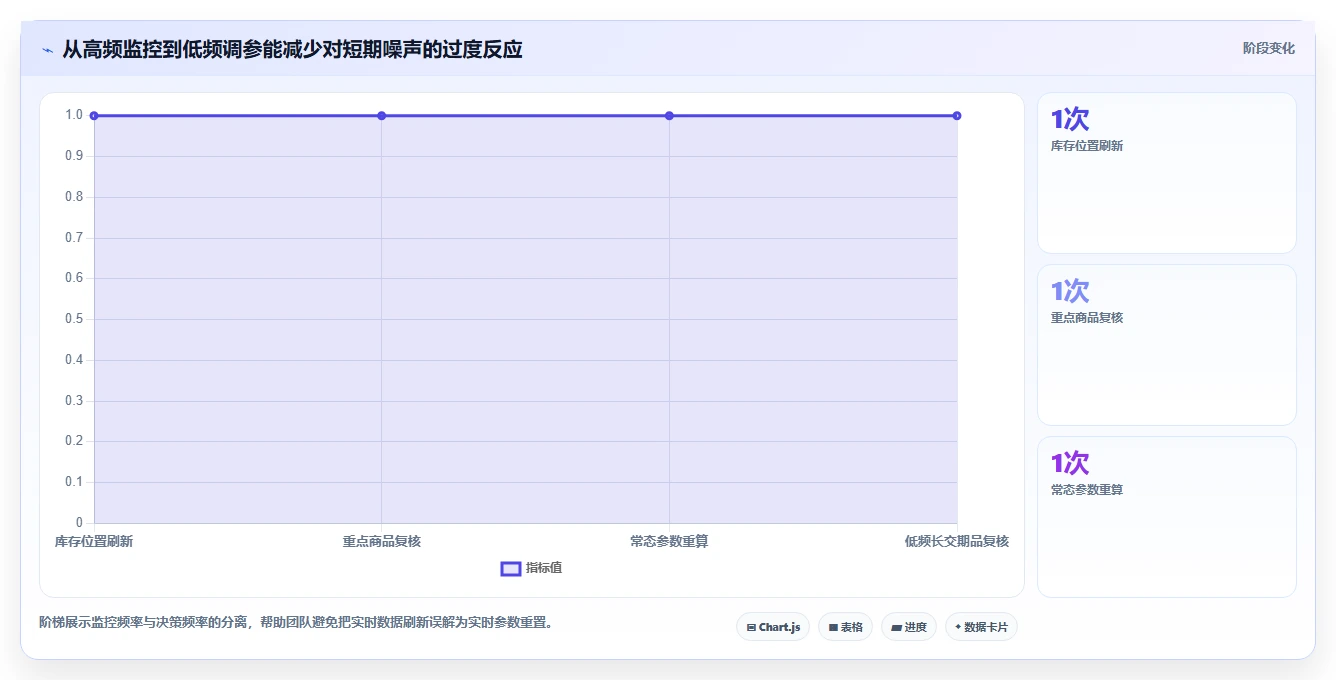The image size is (1336, 680).
Task: Open the 重点商品复核 1次 stat card
Action: click(x=1167, y=345)
